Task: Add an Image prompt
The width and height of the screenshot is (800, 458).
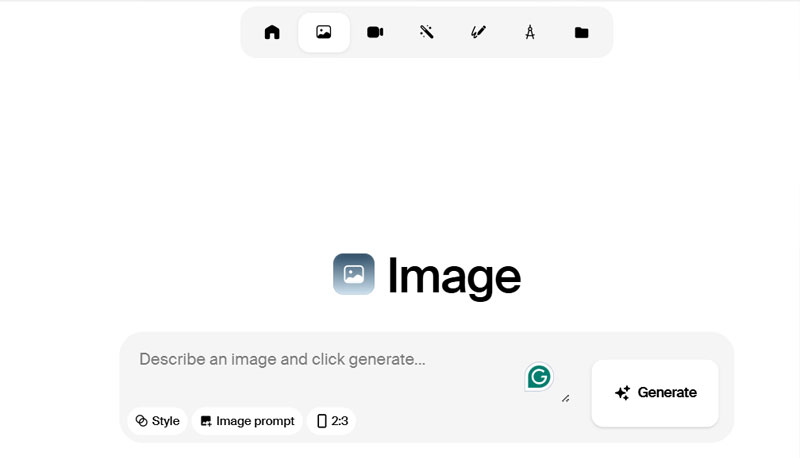Action: pos(247,421)
